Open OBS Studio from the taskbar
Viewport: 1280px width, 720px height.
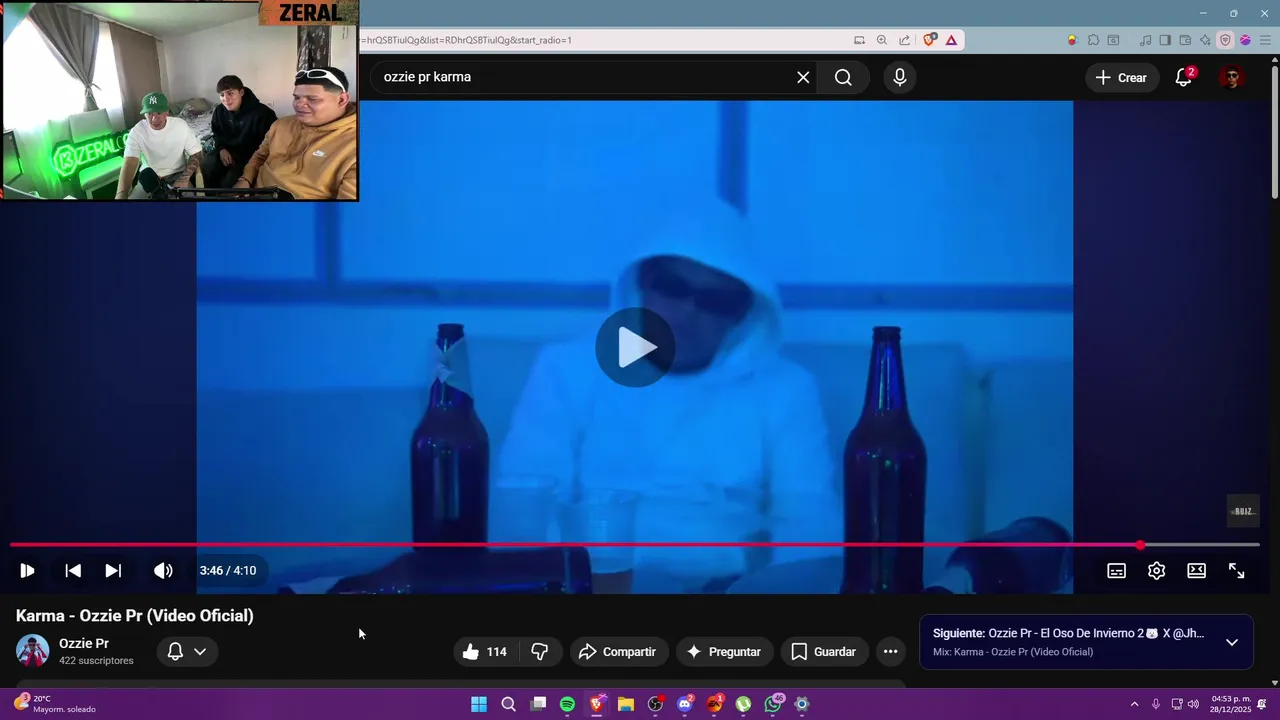pyautogui.click(x=655, y=704)
